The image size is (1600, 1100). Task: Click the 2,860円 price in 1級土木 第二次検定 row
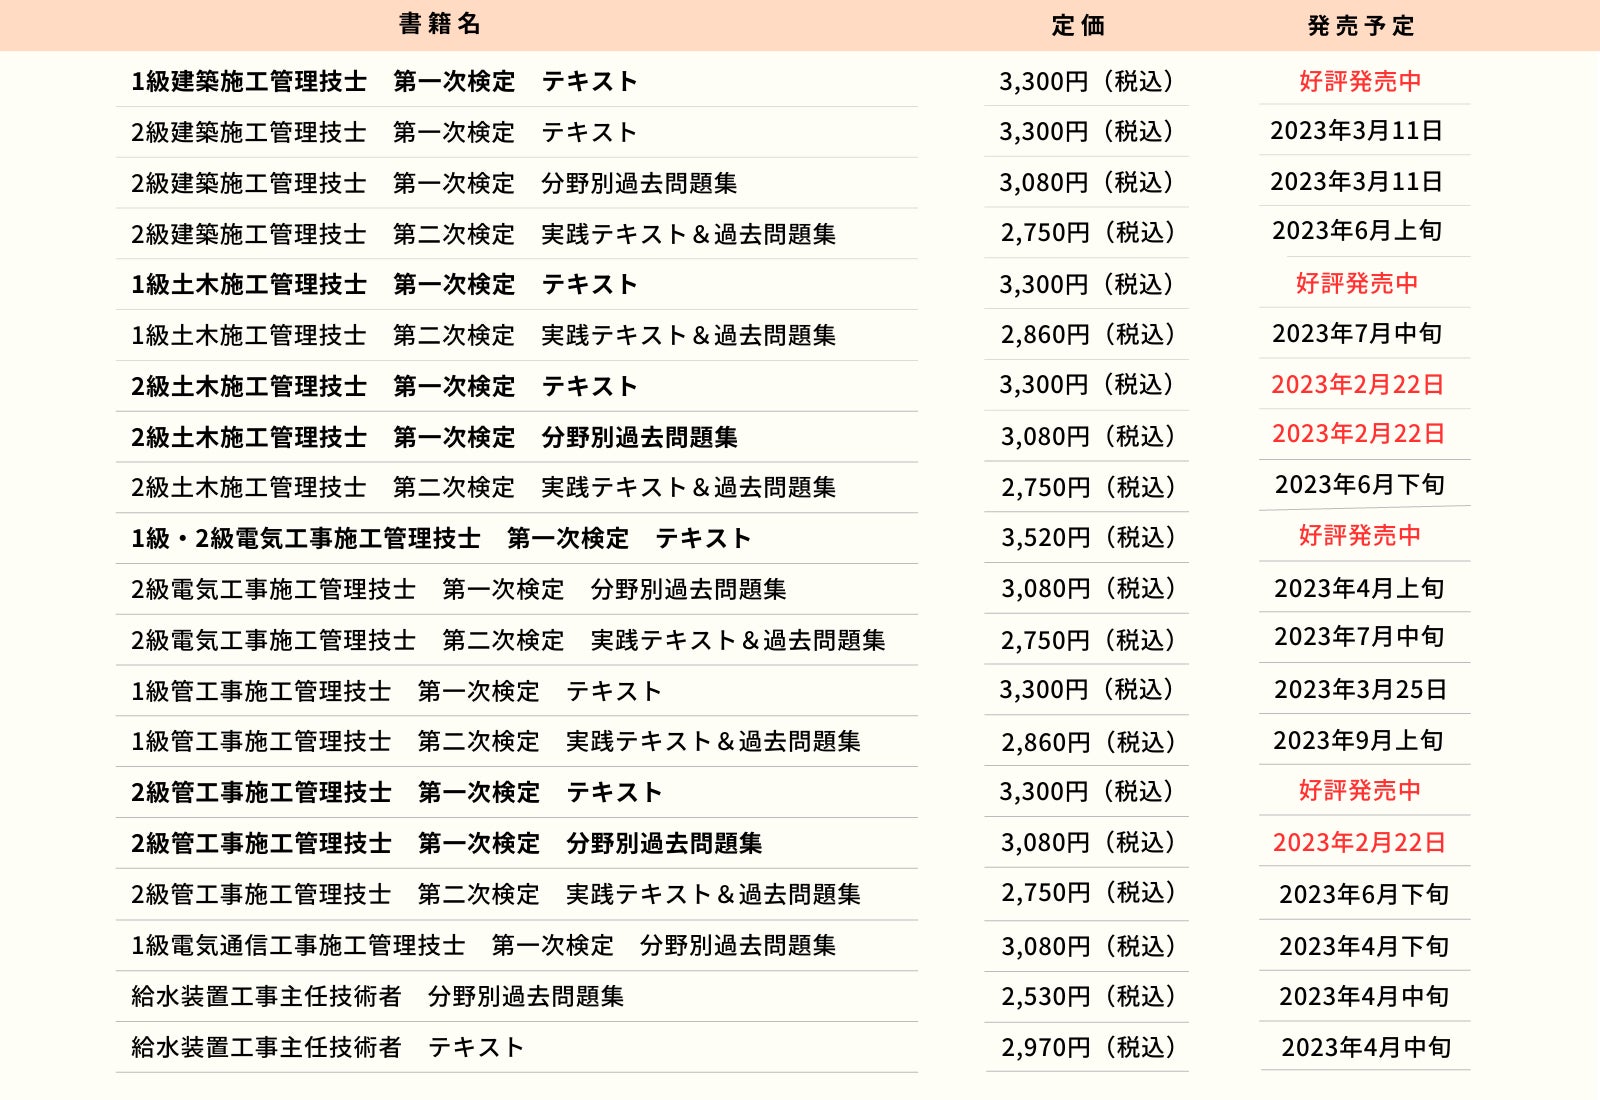click(x=1088, y=335)
